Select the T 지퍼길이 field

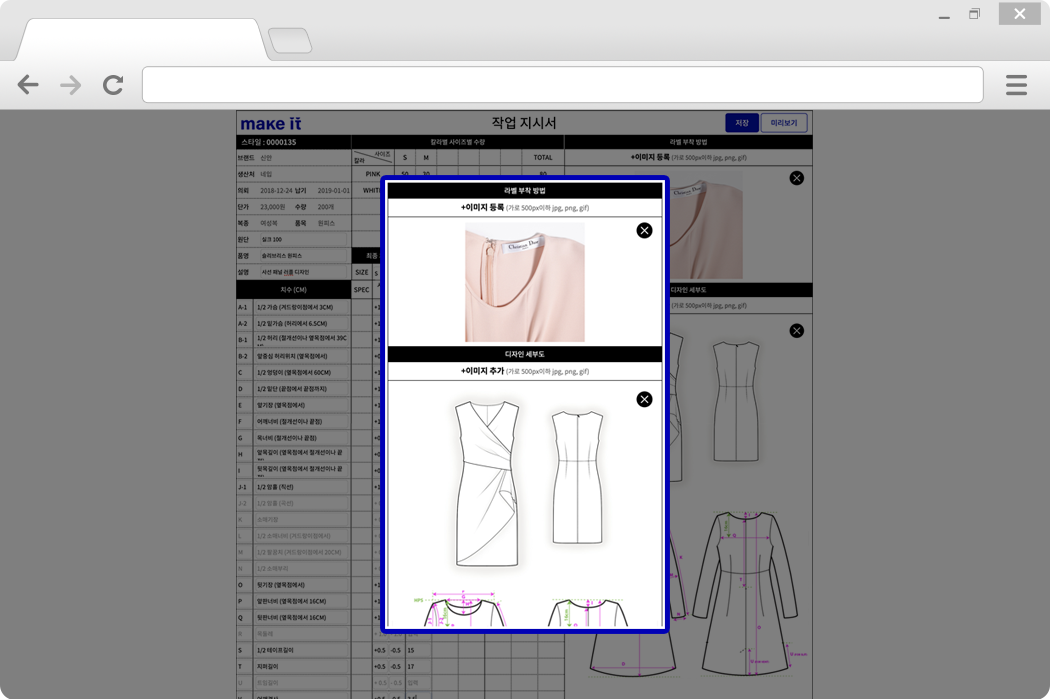pyautogui.click(x=301, y=667)
